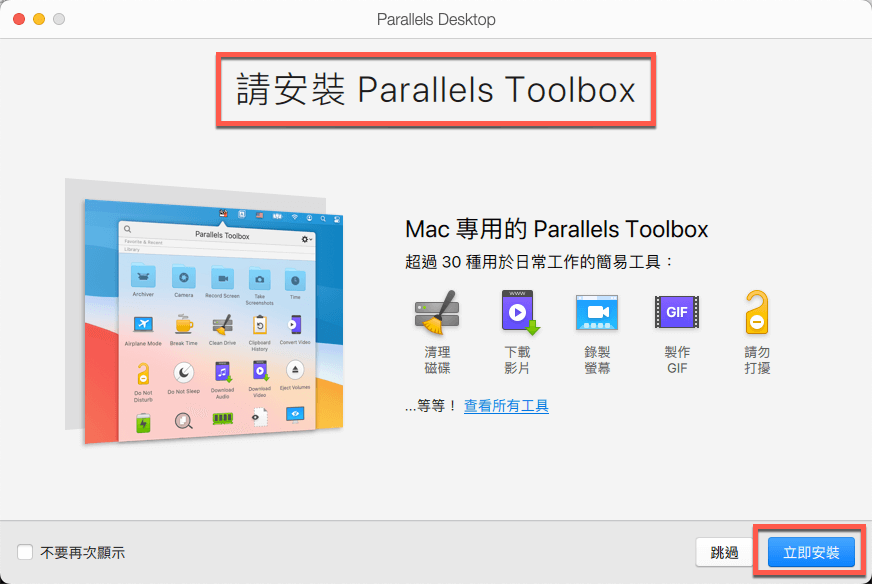Enable the 不要再次顯示 checkbox
Screen dimensions: 872x584
25,552
